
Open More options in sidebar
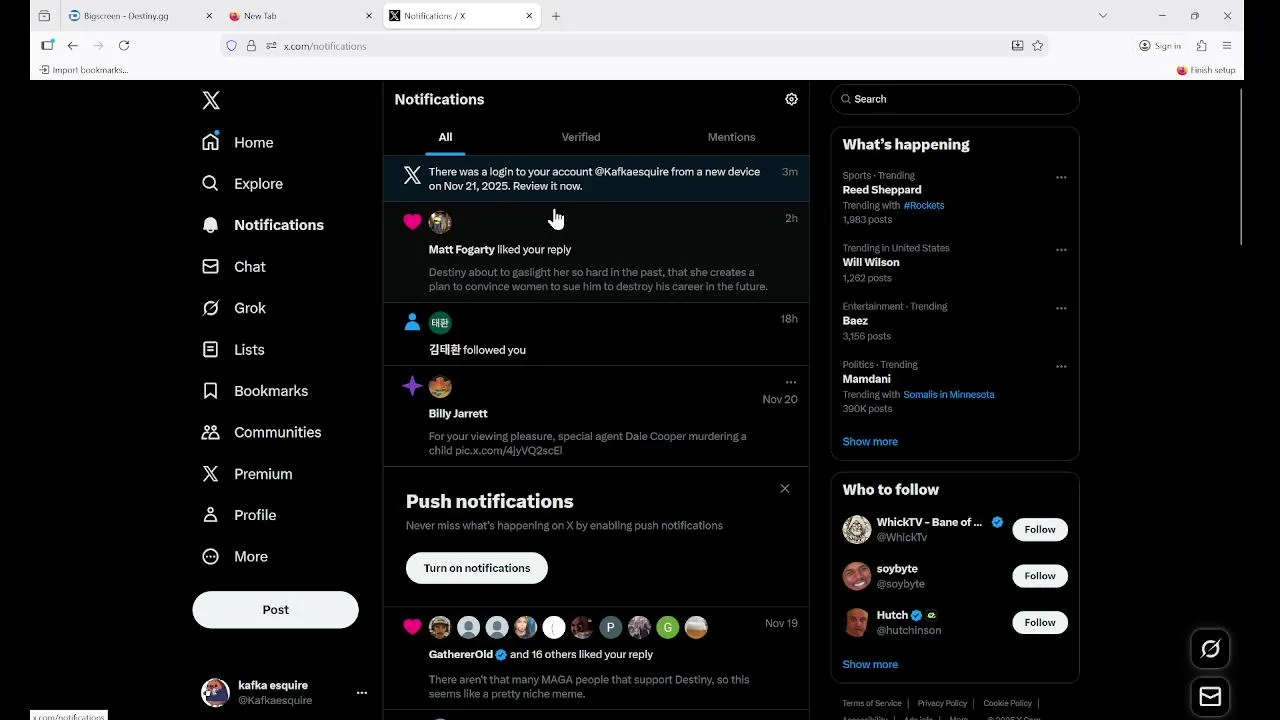234,557
